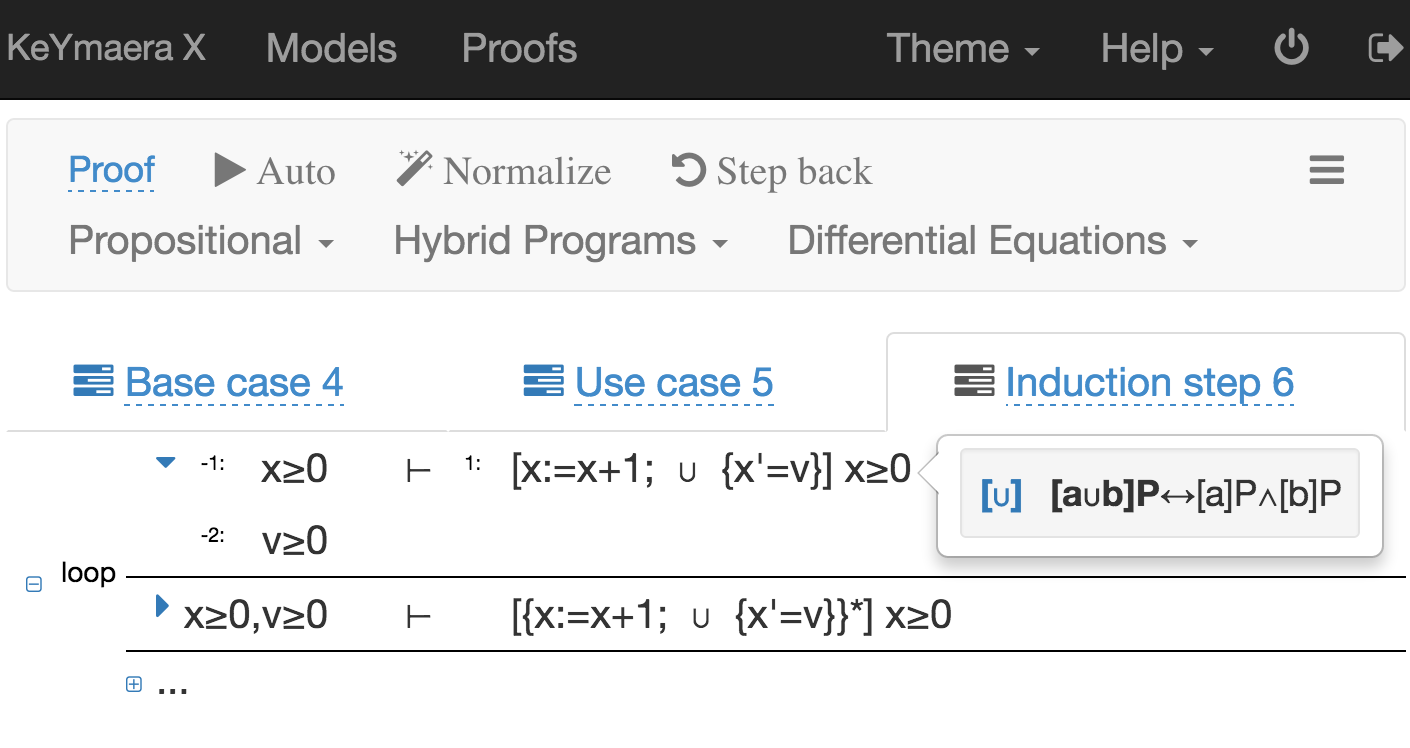Viewport: 1410px width, 748px height.
Task: Collapse antecedent formula -1 with its triangle
Action: [x=164, y=462]
